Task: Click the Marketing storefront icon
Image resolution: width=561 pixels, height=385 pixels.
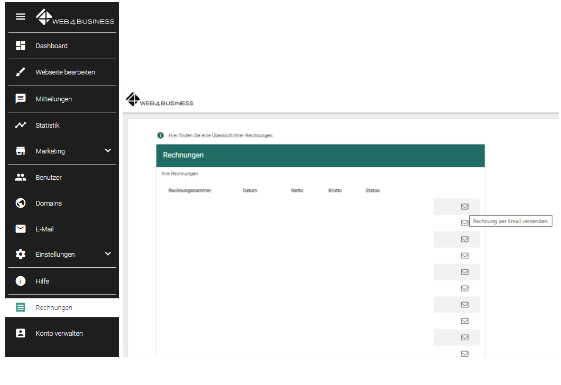Action: point(20,151)
